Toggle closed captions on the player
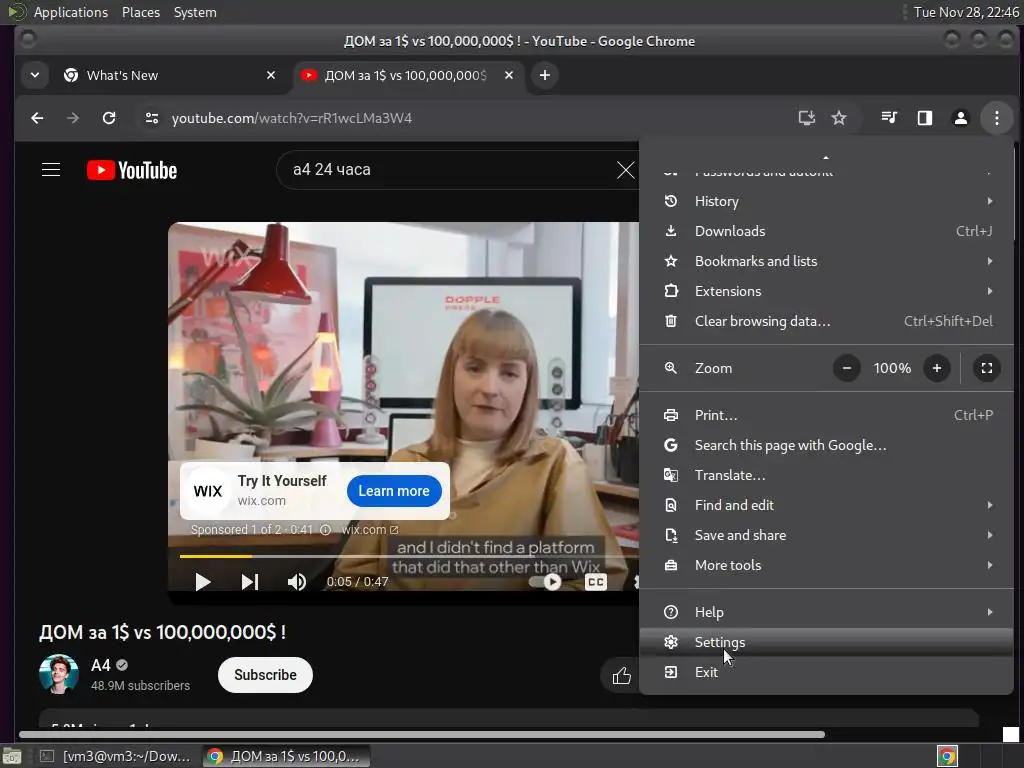This screenshot has width=1024, height=768. [x=595, y=582]
